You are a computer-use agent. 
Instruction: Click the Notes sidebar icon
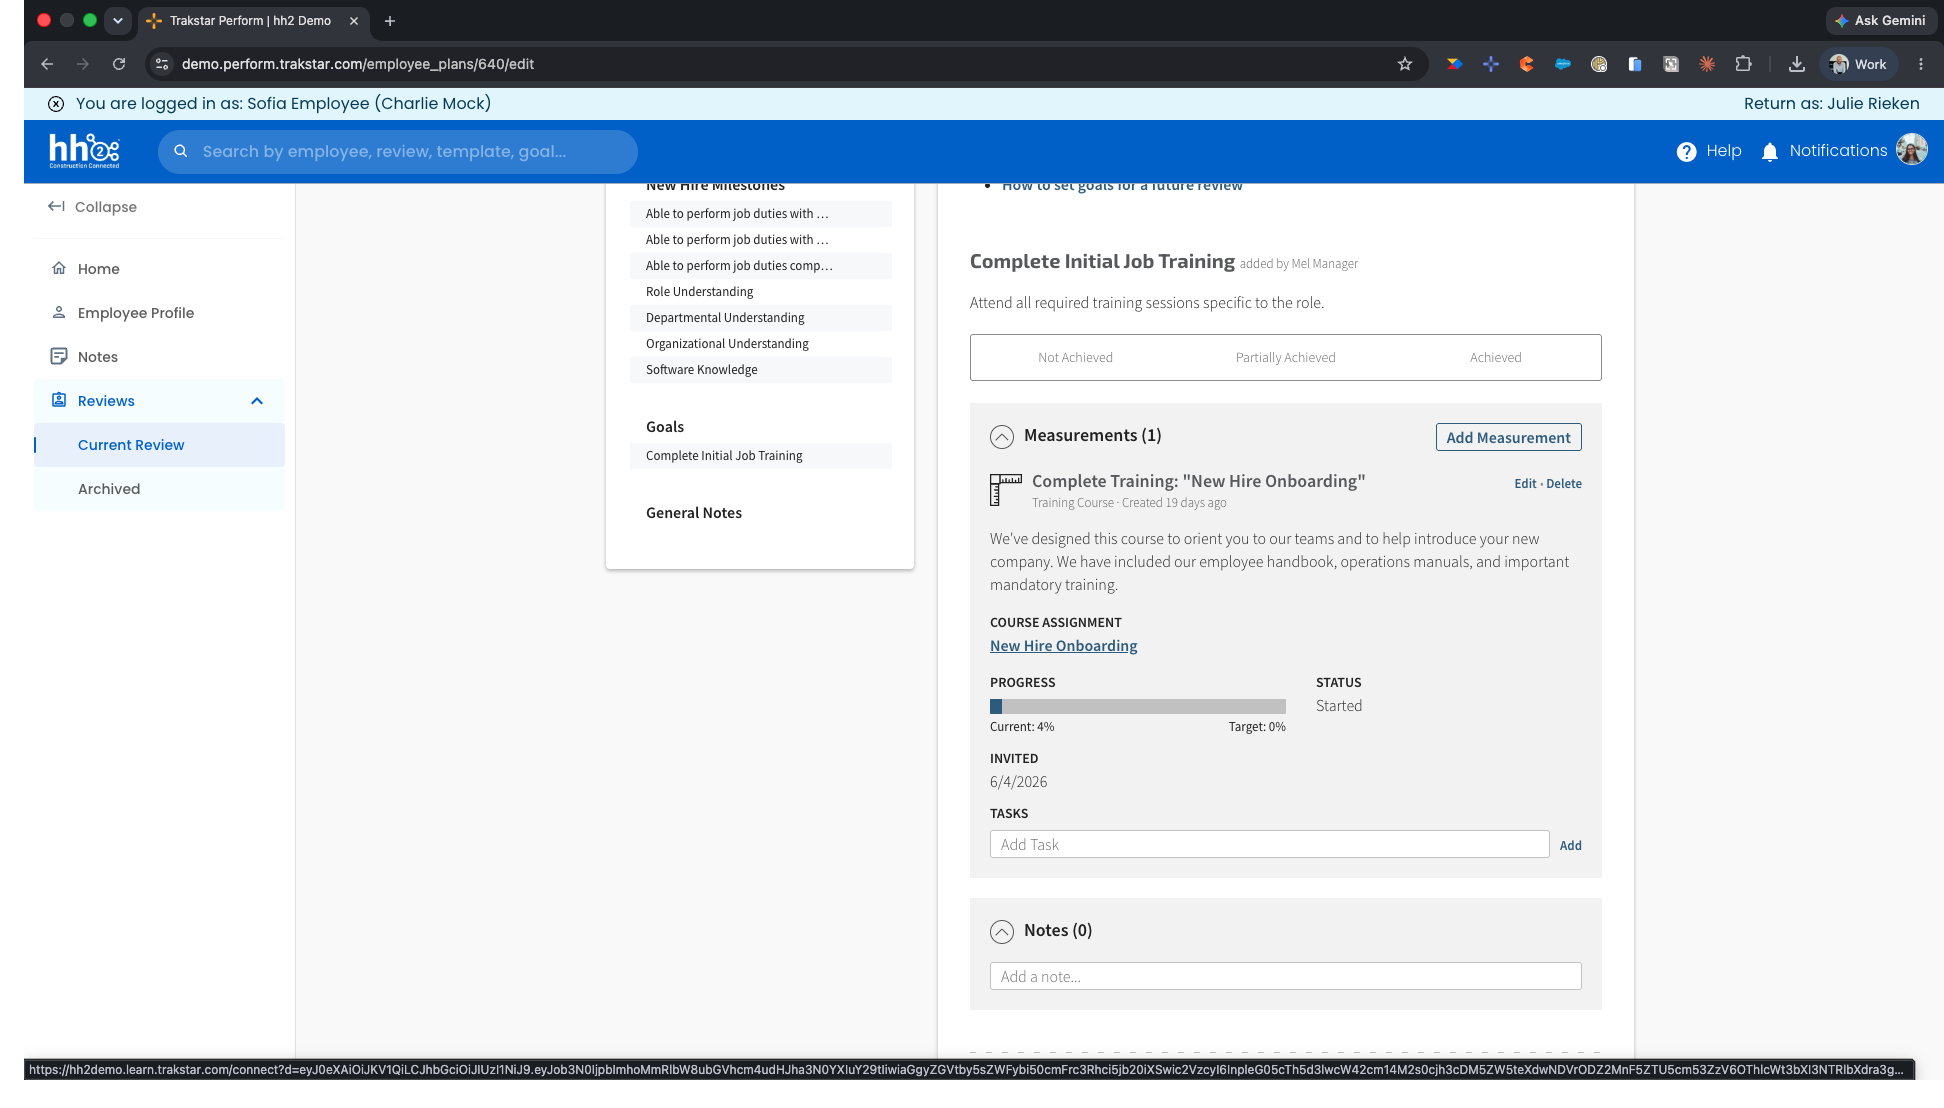(x=59, y=356)
